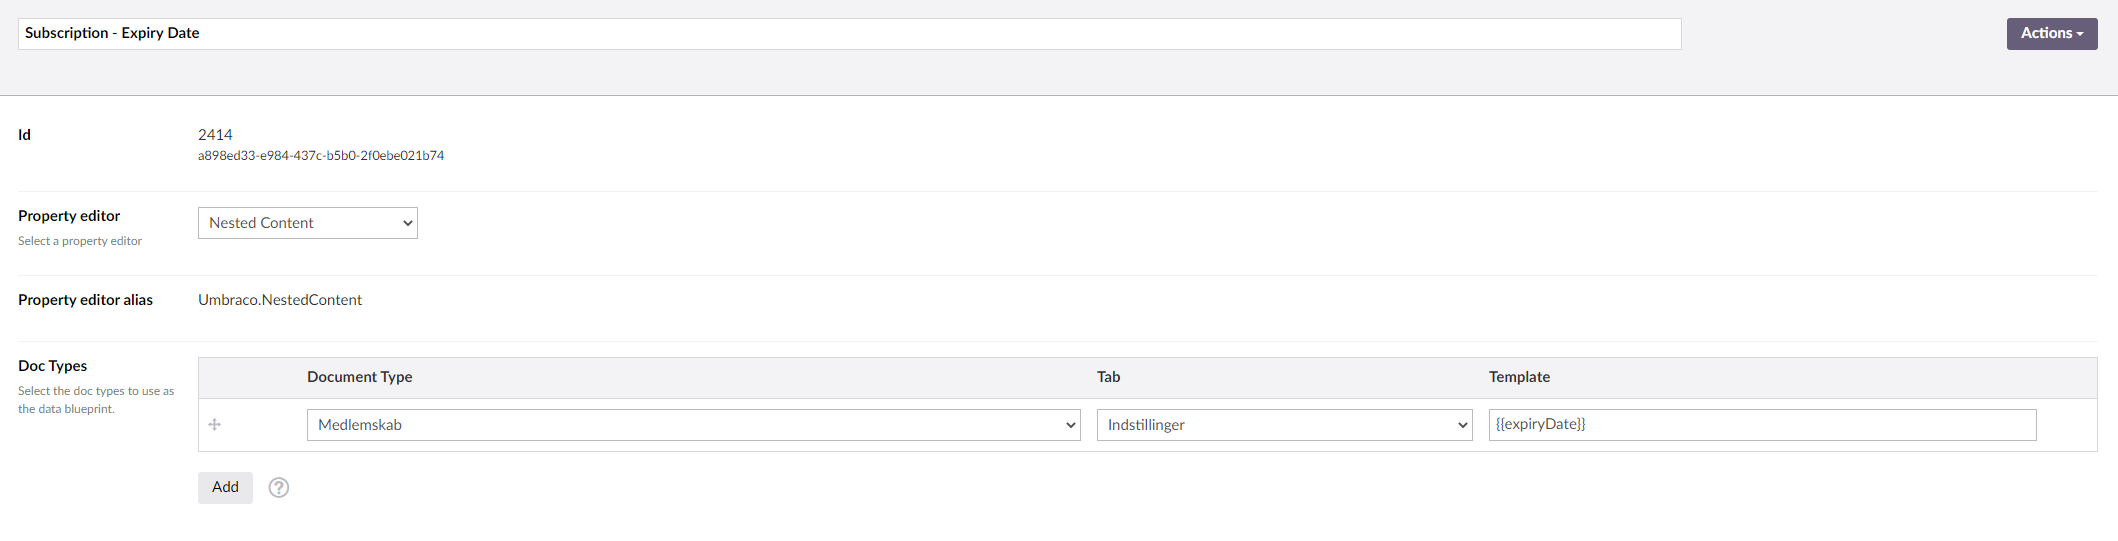The height and width of the screenshot is (541, 2118).
Task: Click the Doc Types data blueprint description
Action: (x=95, y=400)
